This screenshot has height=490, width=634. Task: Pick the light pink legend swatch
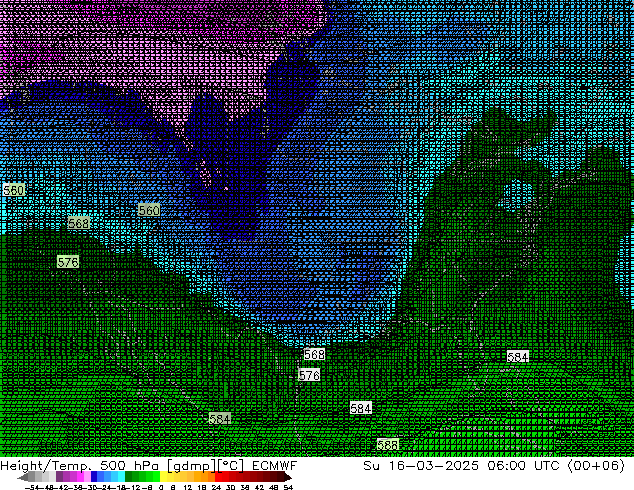click(x=87, y=477)
